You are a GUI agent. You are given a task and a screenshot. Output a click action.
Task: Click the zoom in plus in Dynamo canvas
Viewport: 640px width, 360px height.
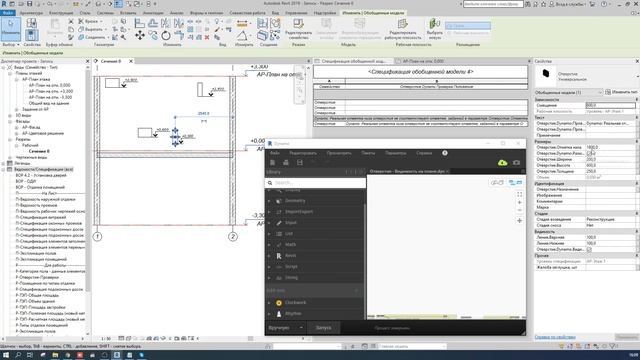(520, 202)
